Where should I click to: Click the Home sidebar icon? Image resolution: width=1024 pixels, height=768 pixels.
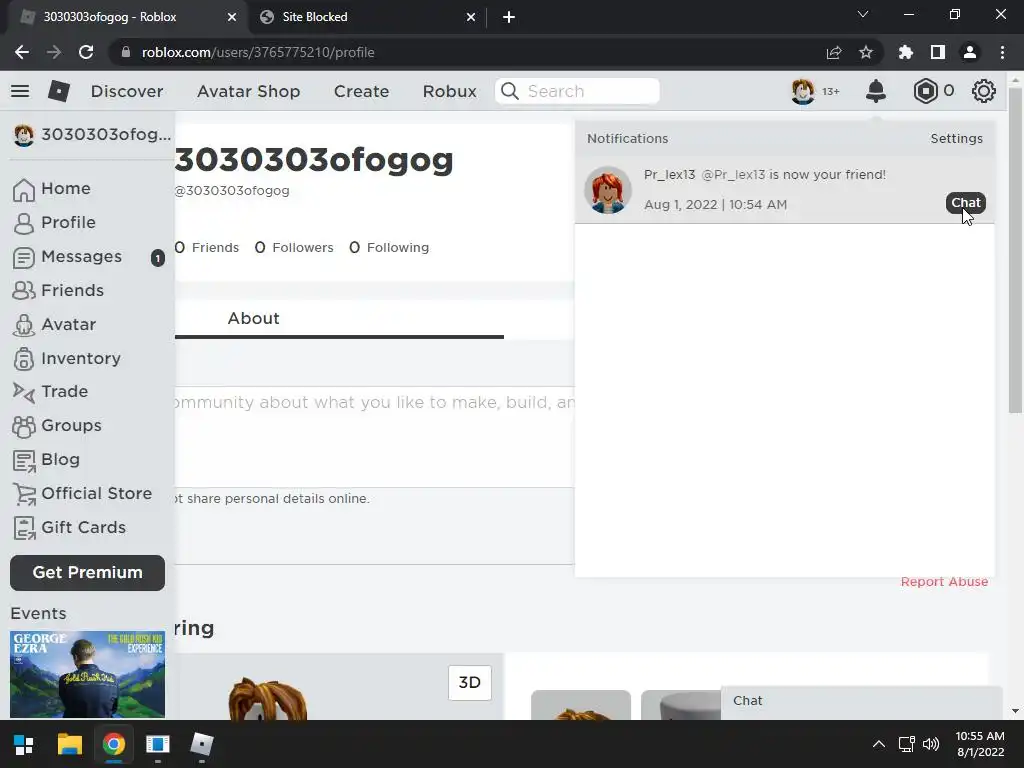click(24, 189)
